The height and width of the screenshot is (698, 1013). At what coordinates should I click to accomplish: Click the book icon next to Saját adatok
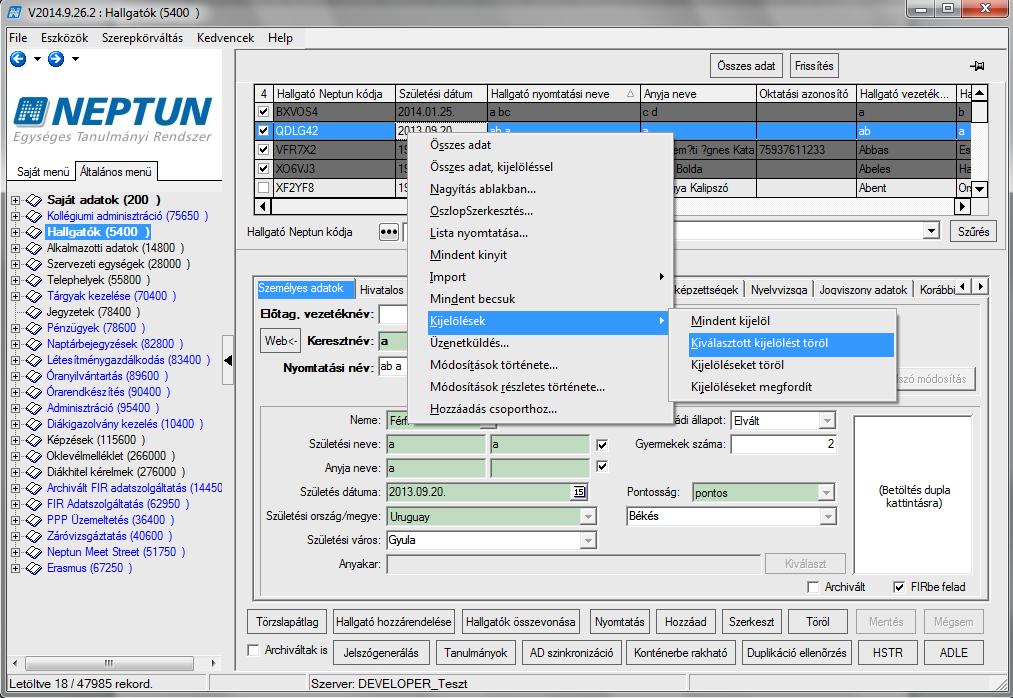tap(34, 200)
